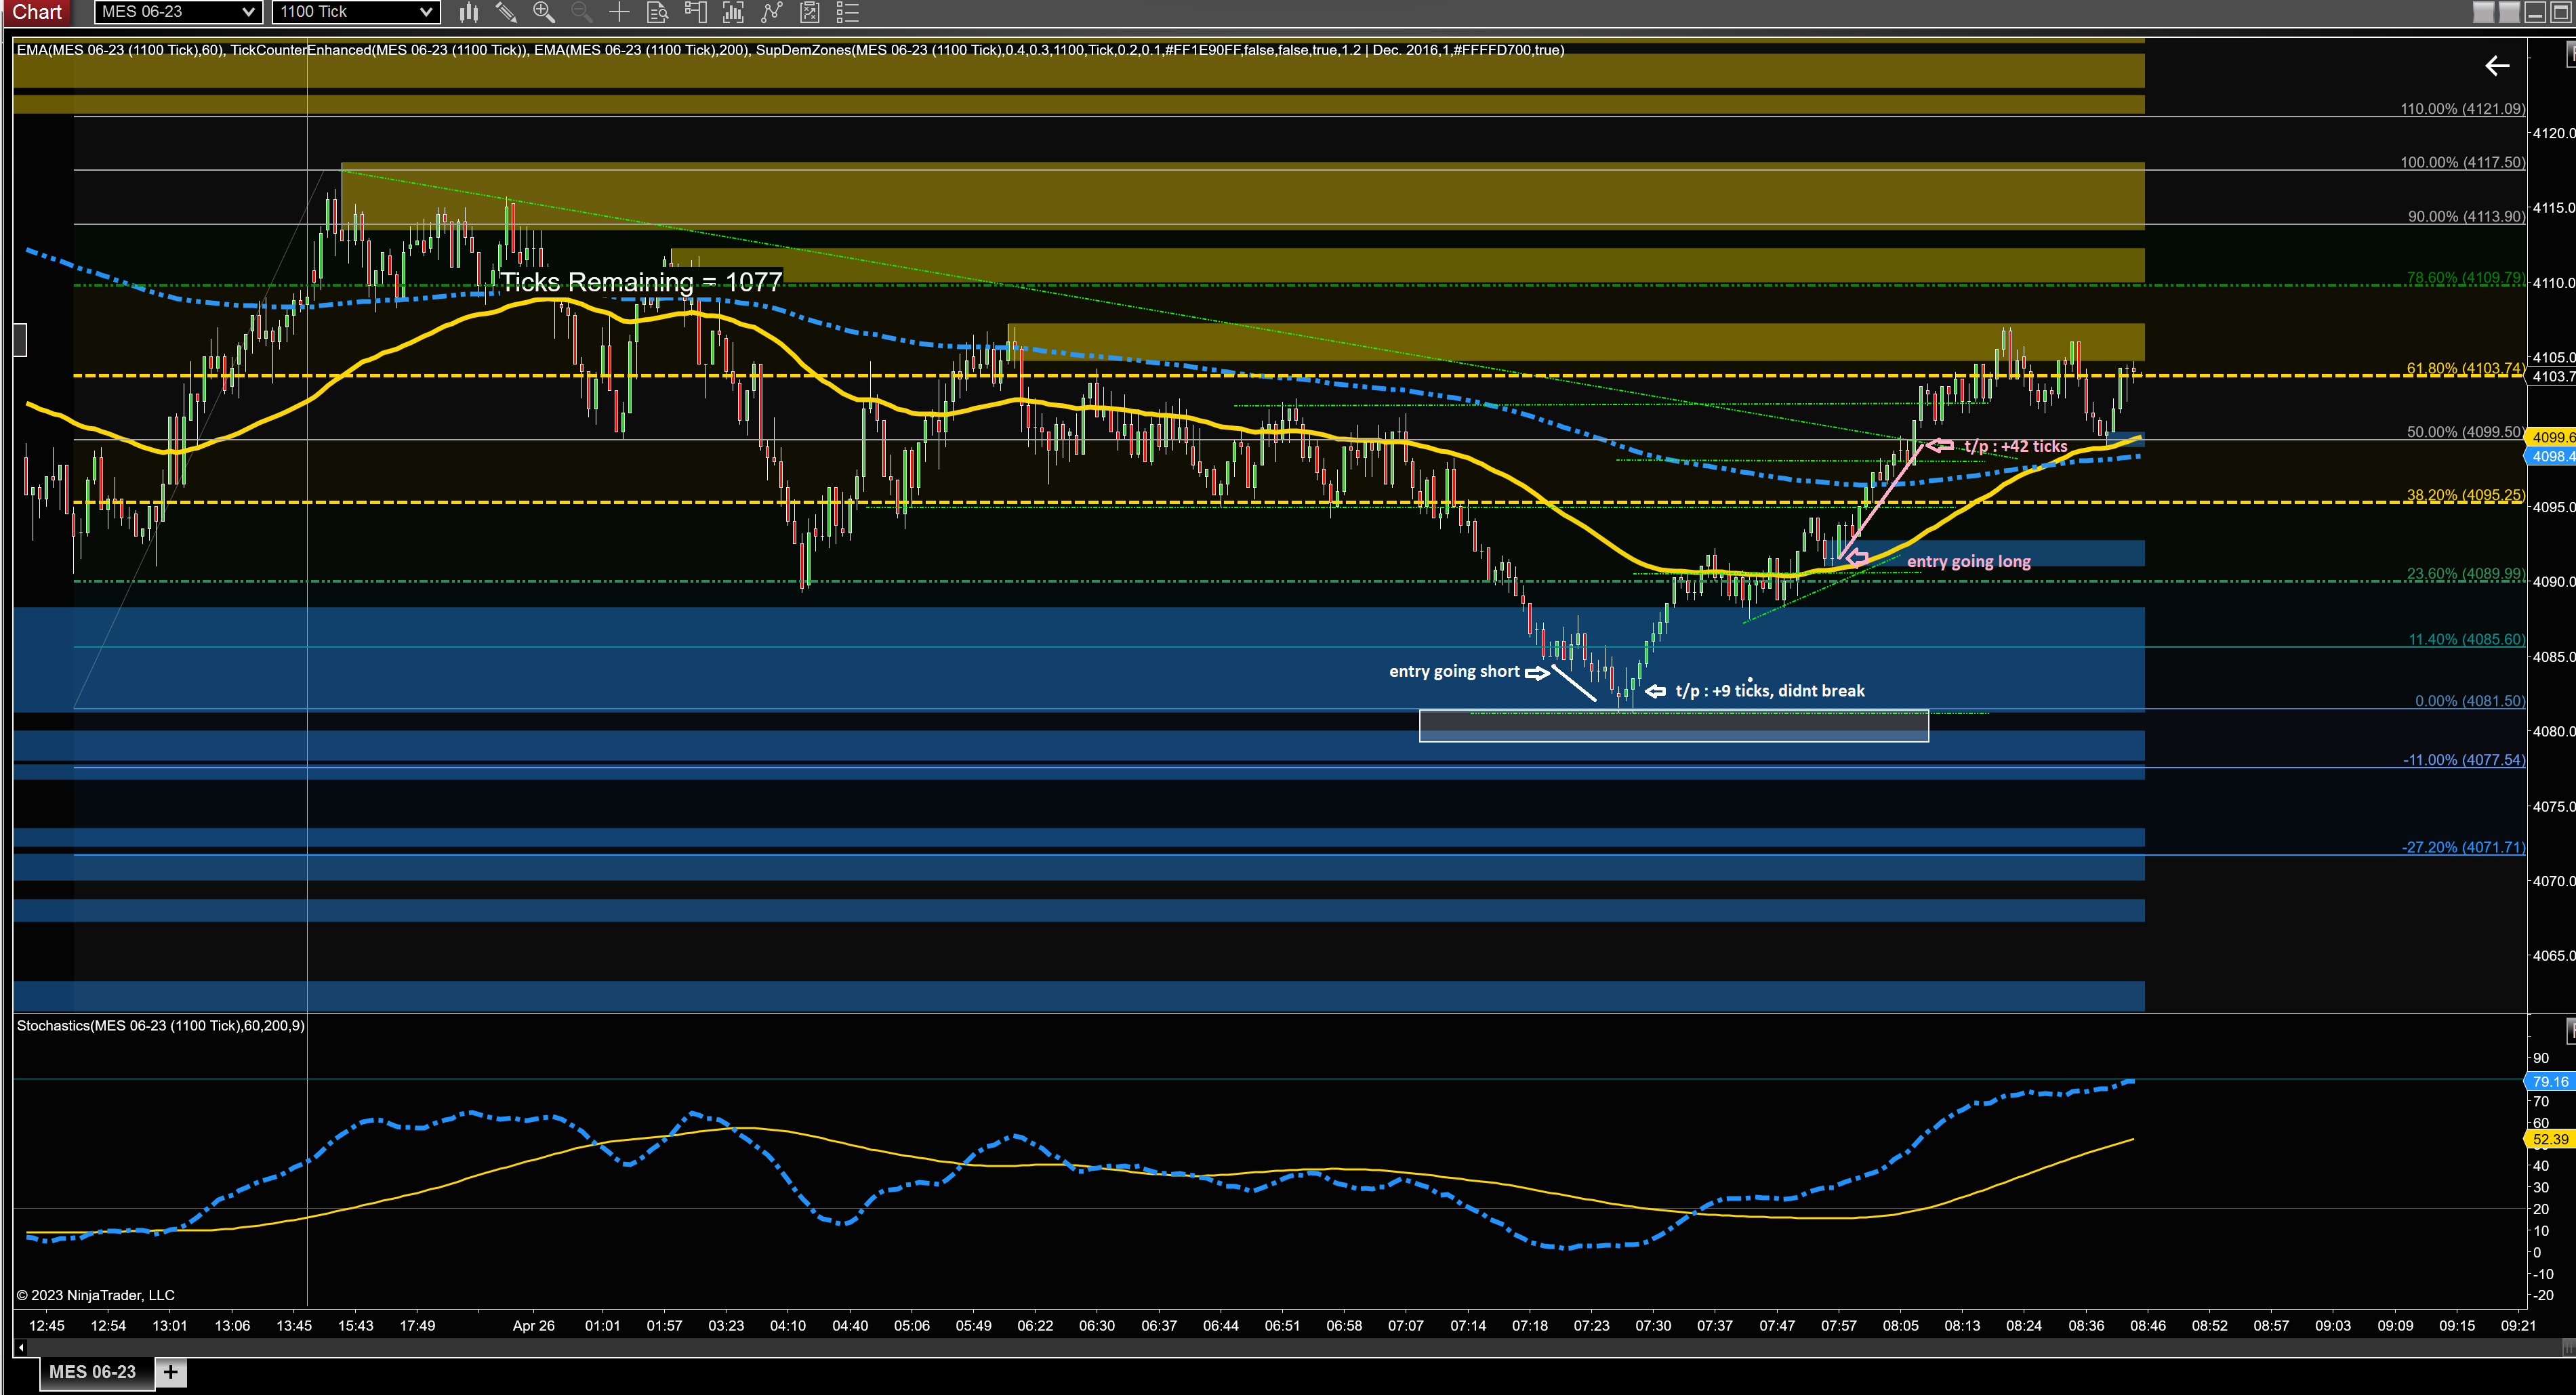The width and height of the screenshot is (2576, 1395).
Task: Click the 4103.7 current price marker
Action: tap(2551, 376)
